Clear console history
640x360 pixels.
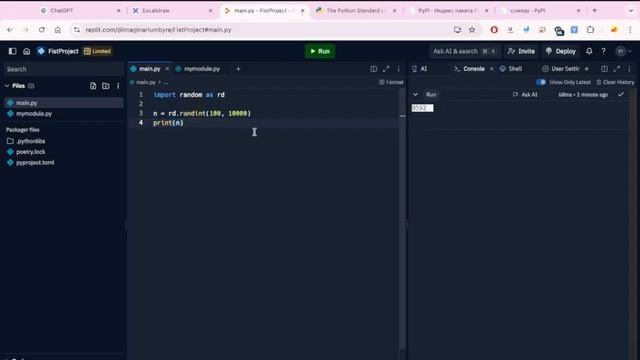coord(615,82)
